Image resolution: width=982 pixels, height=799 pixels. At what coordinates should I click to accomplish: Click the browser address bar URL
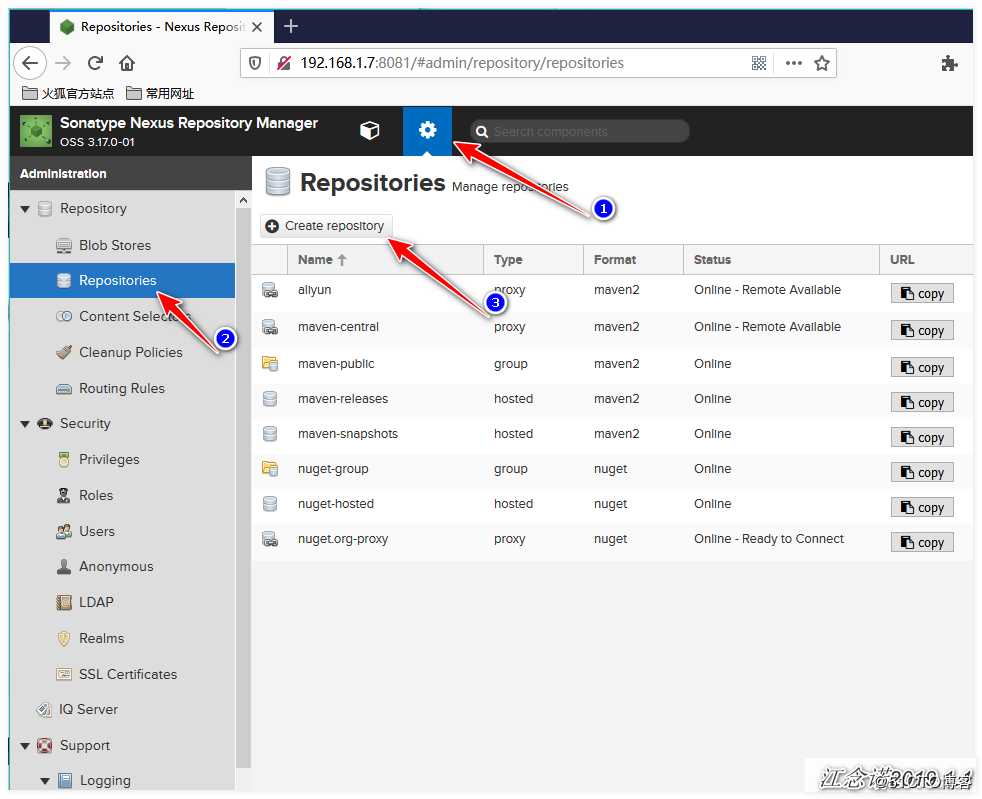[462, 63]
